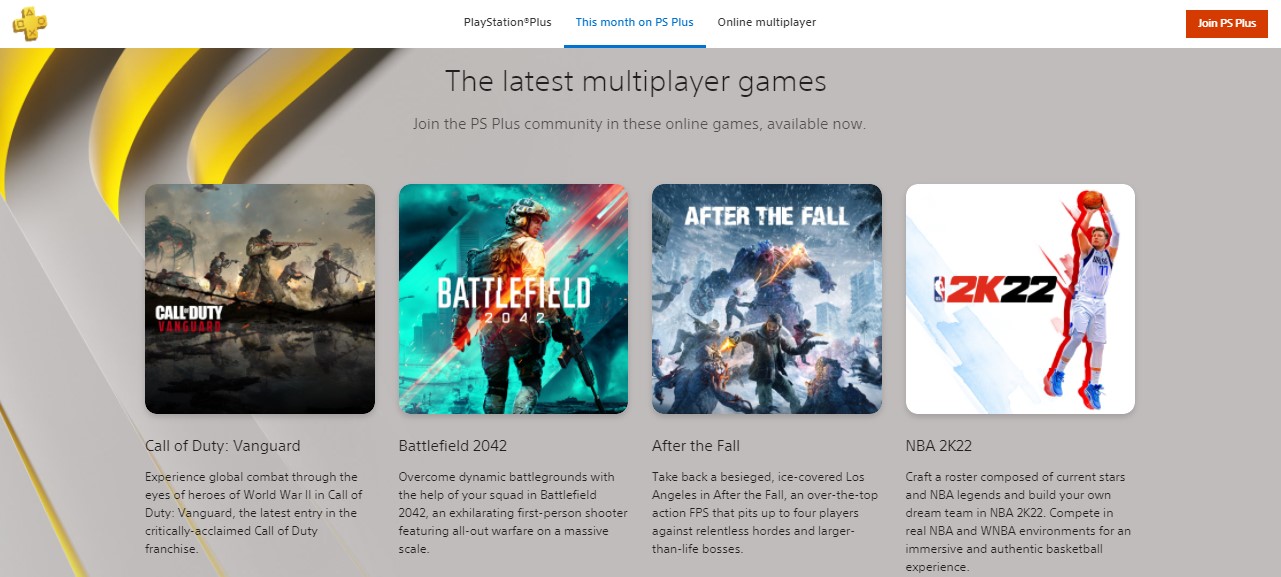Screen dimensions: 1281x577
Task: Select This month on PS Plus tab
Action: 634,22
